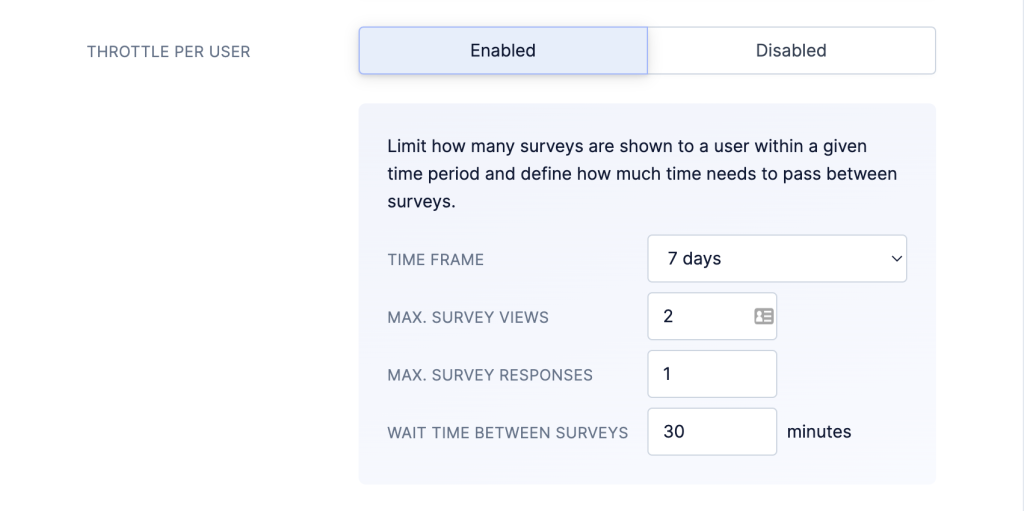This screenshot has height=511, width=1024.
Task: Open the Time Frame dropdown
Action: coord(777,259)
